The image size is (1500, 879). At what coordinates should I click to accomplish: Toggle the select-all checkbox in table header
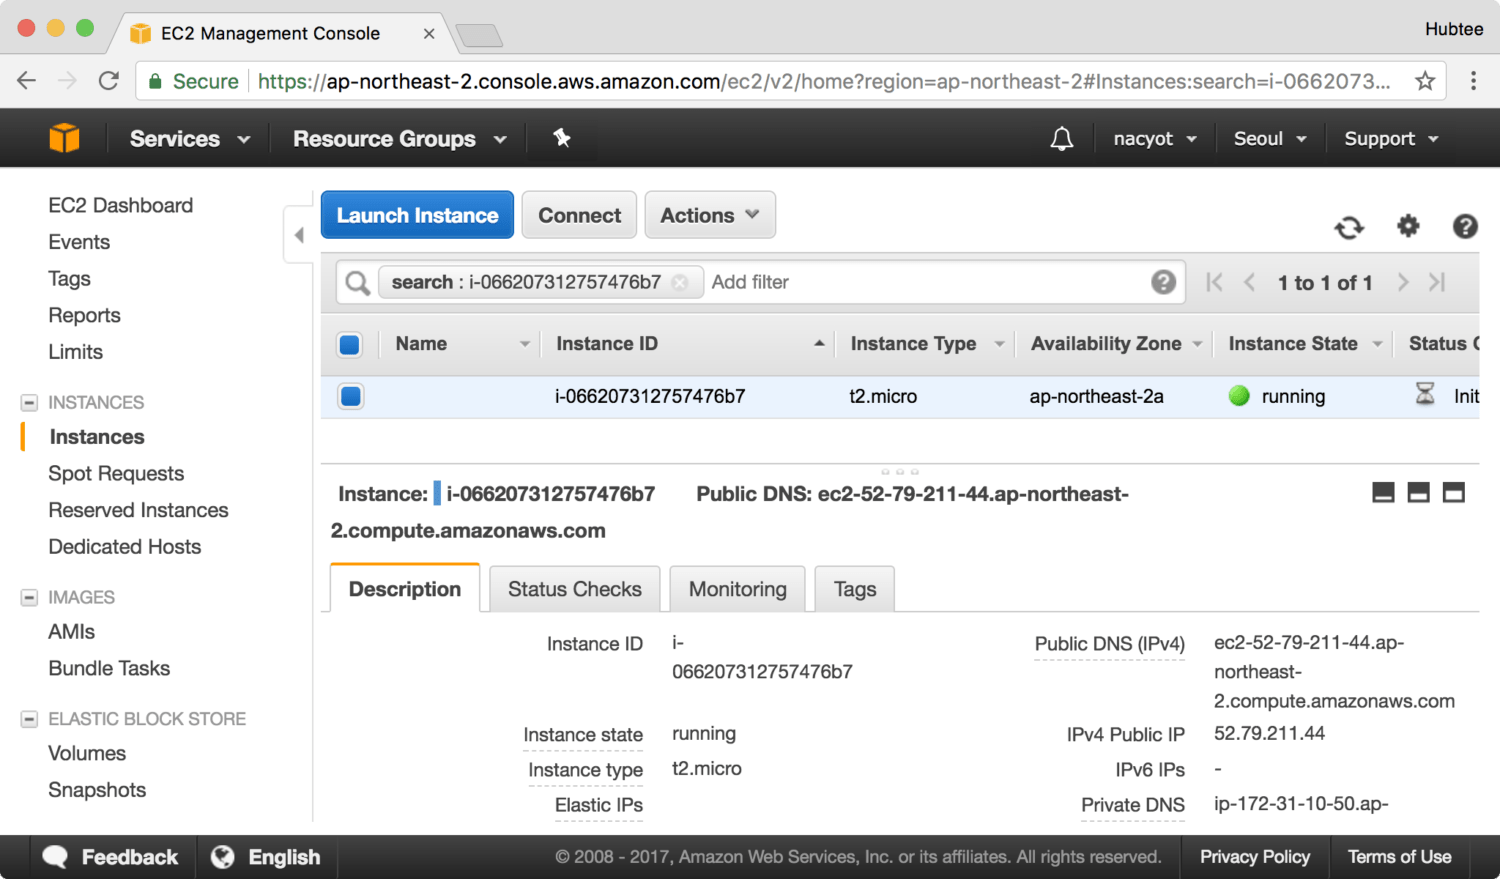(350, 345)
